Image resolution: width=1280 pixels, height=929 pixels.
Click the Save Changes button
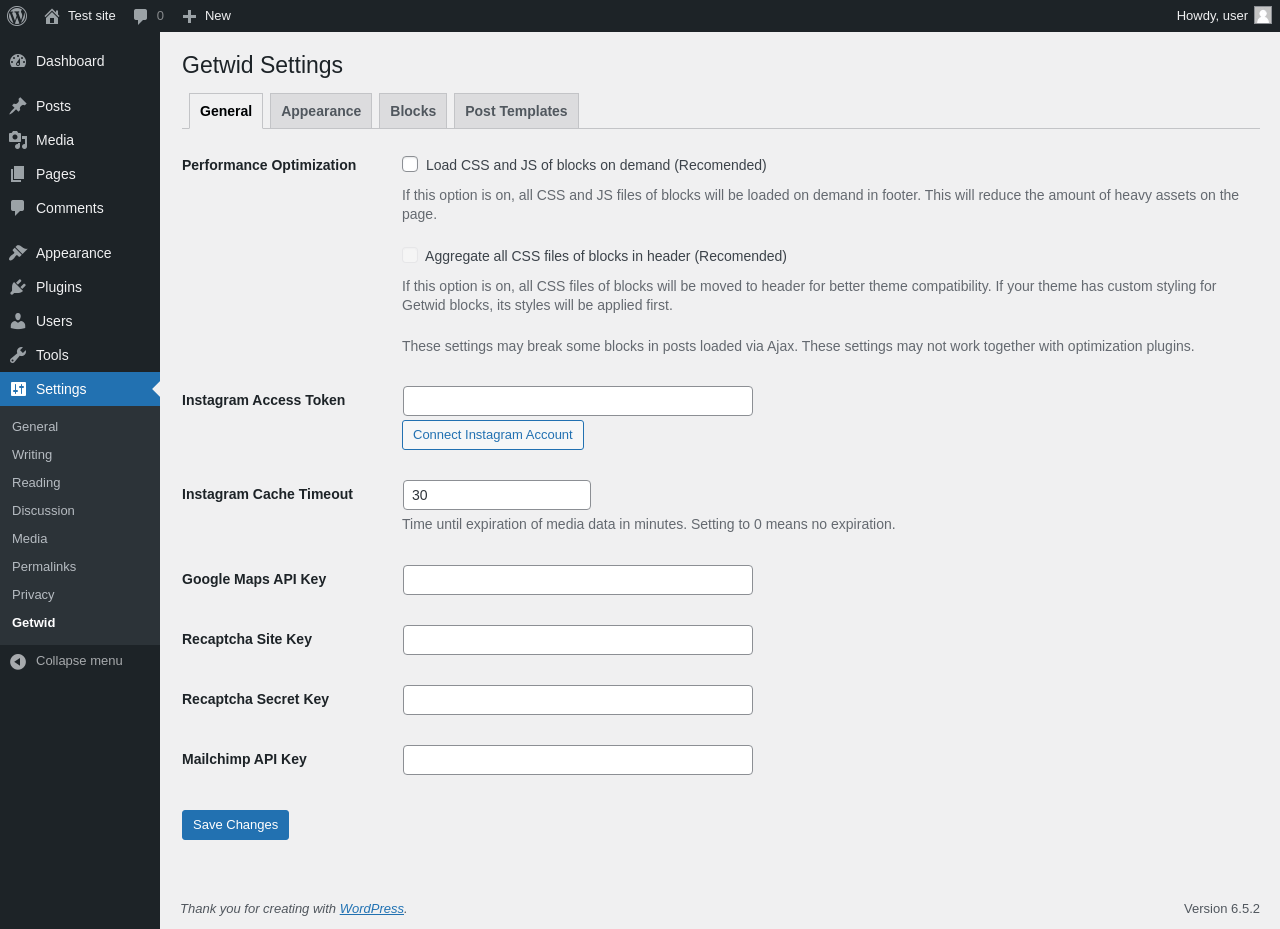235,825
